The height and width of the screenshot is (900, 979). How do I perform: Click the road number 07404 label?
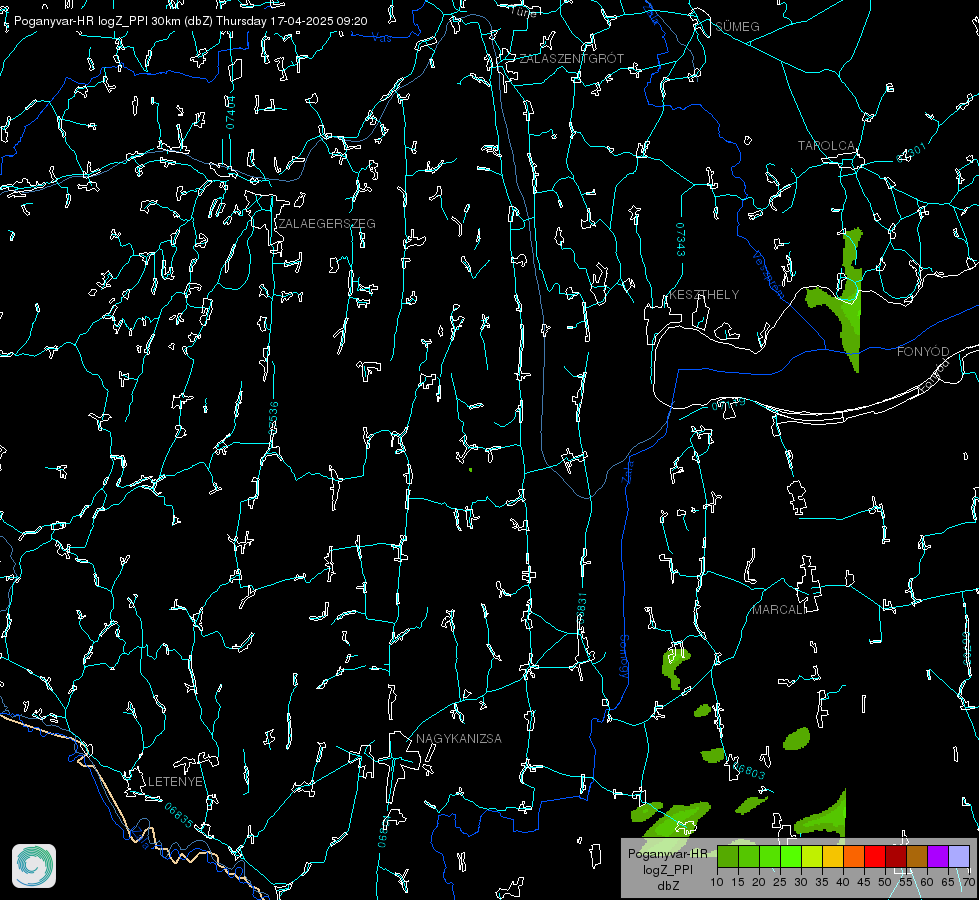pos(231,113)
